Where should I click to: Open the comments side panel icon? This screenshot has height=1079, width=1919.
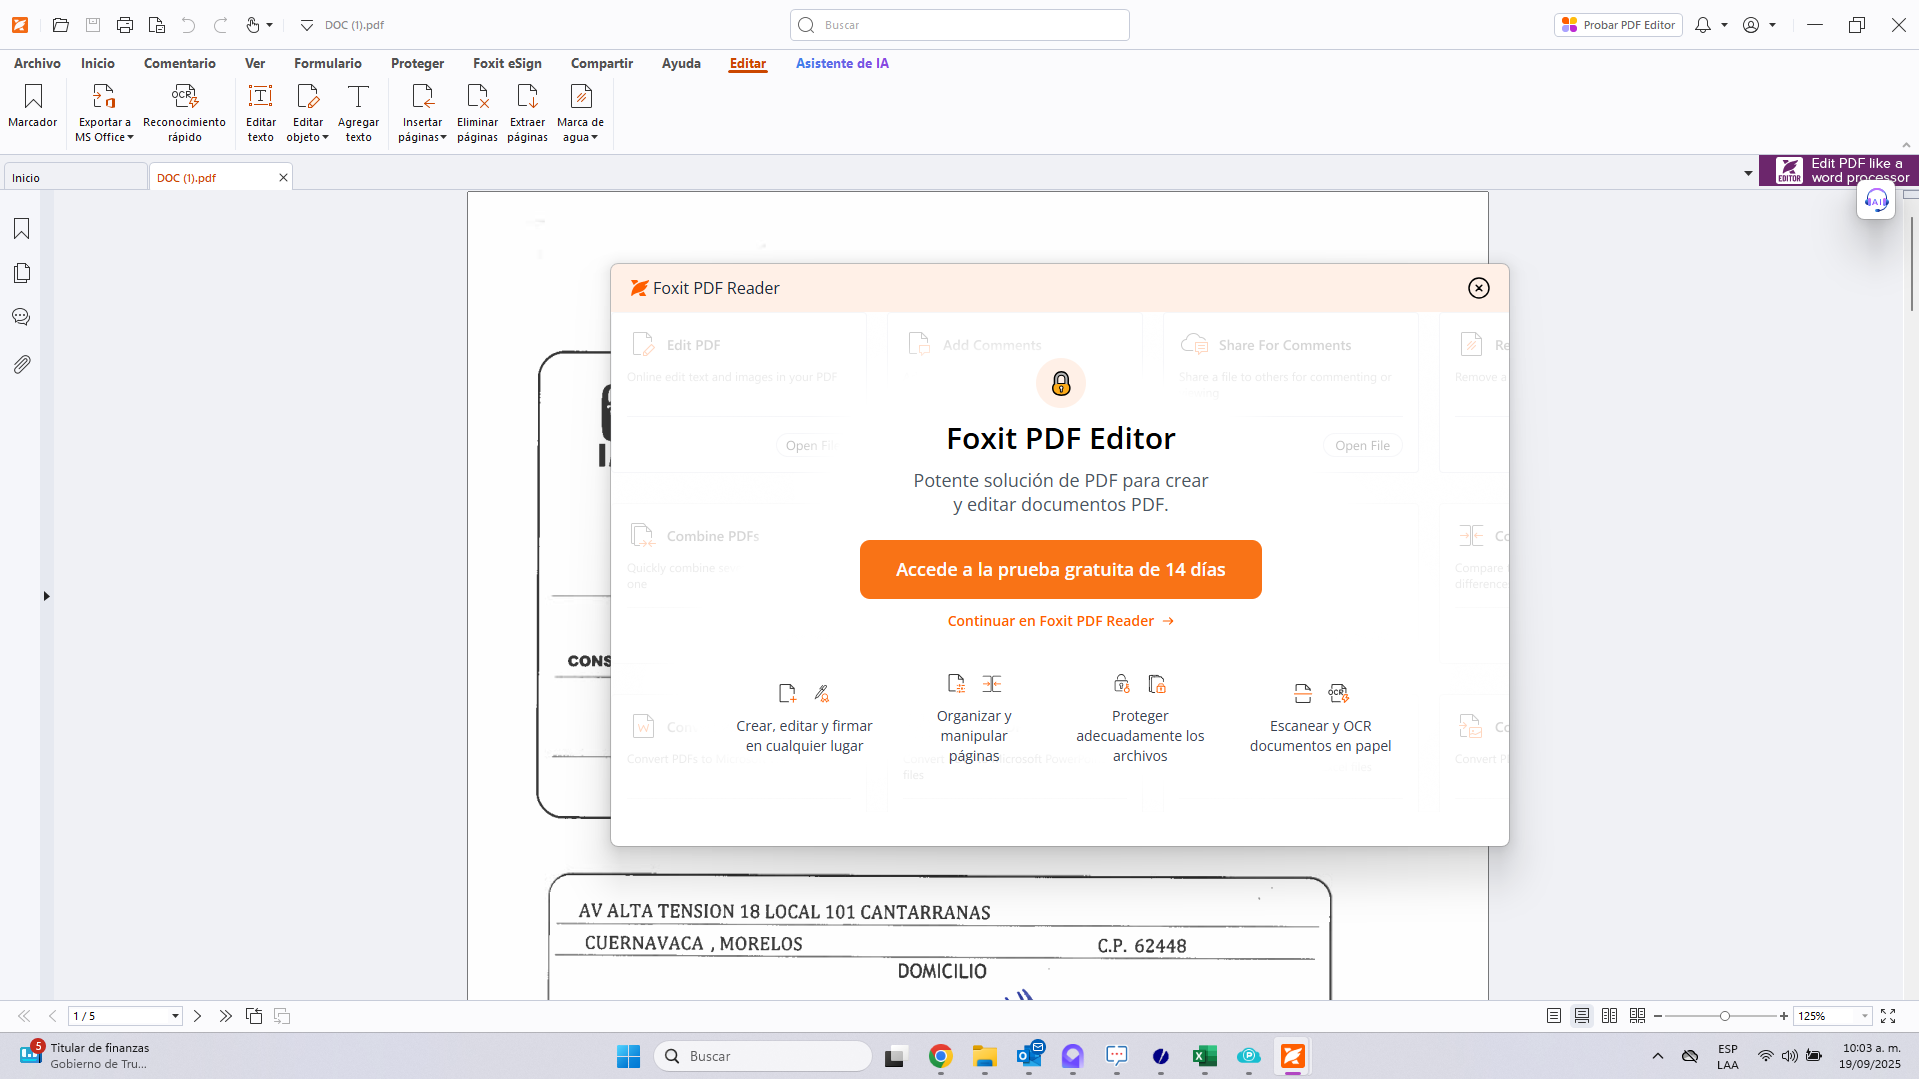21,318
